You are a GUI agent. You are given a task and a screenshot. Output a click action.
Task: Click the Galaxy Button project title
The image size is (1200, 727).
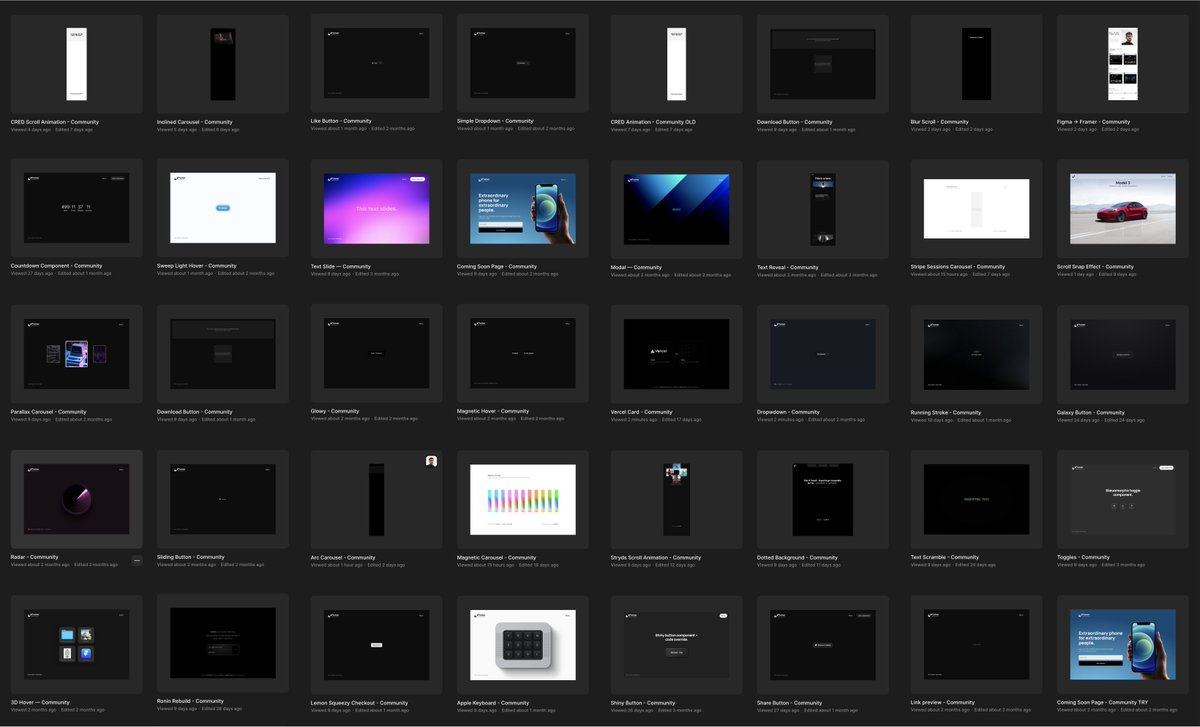pos(1092,411)
